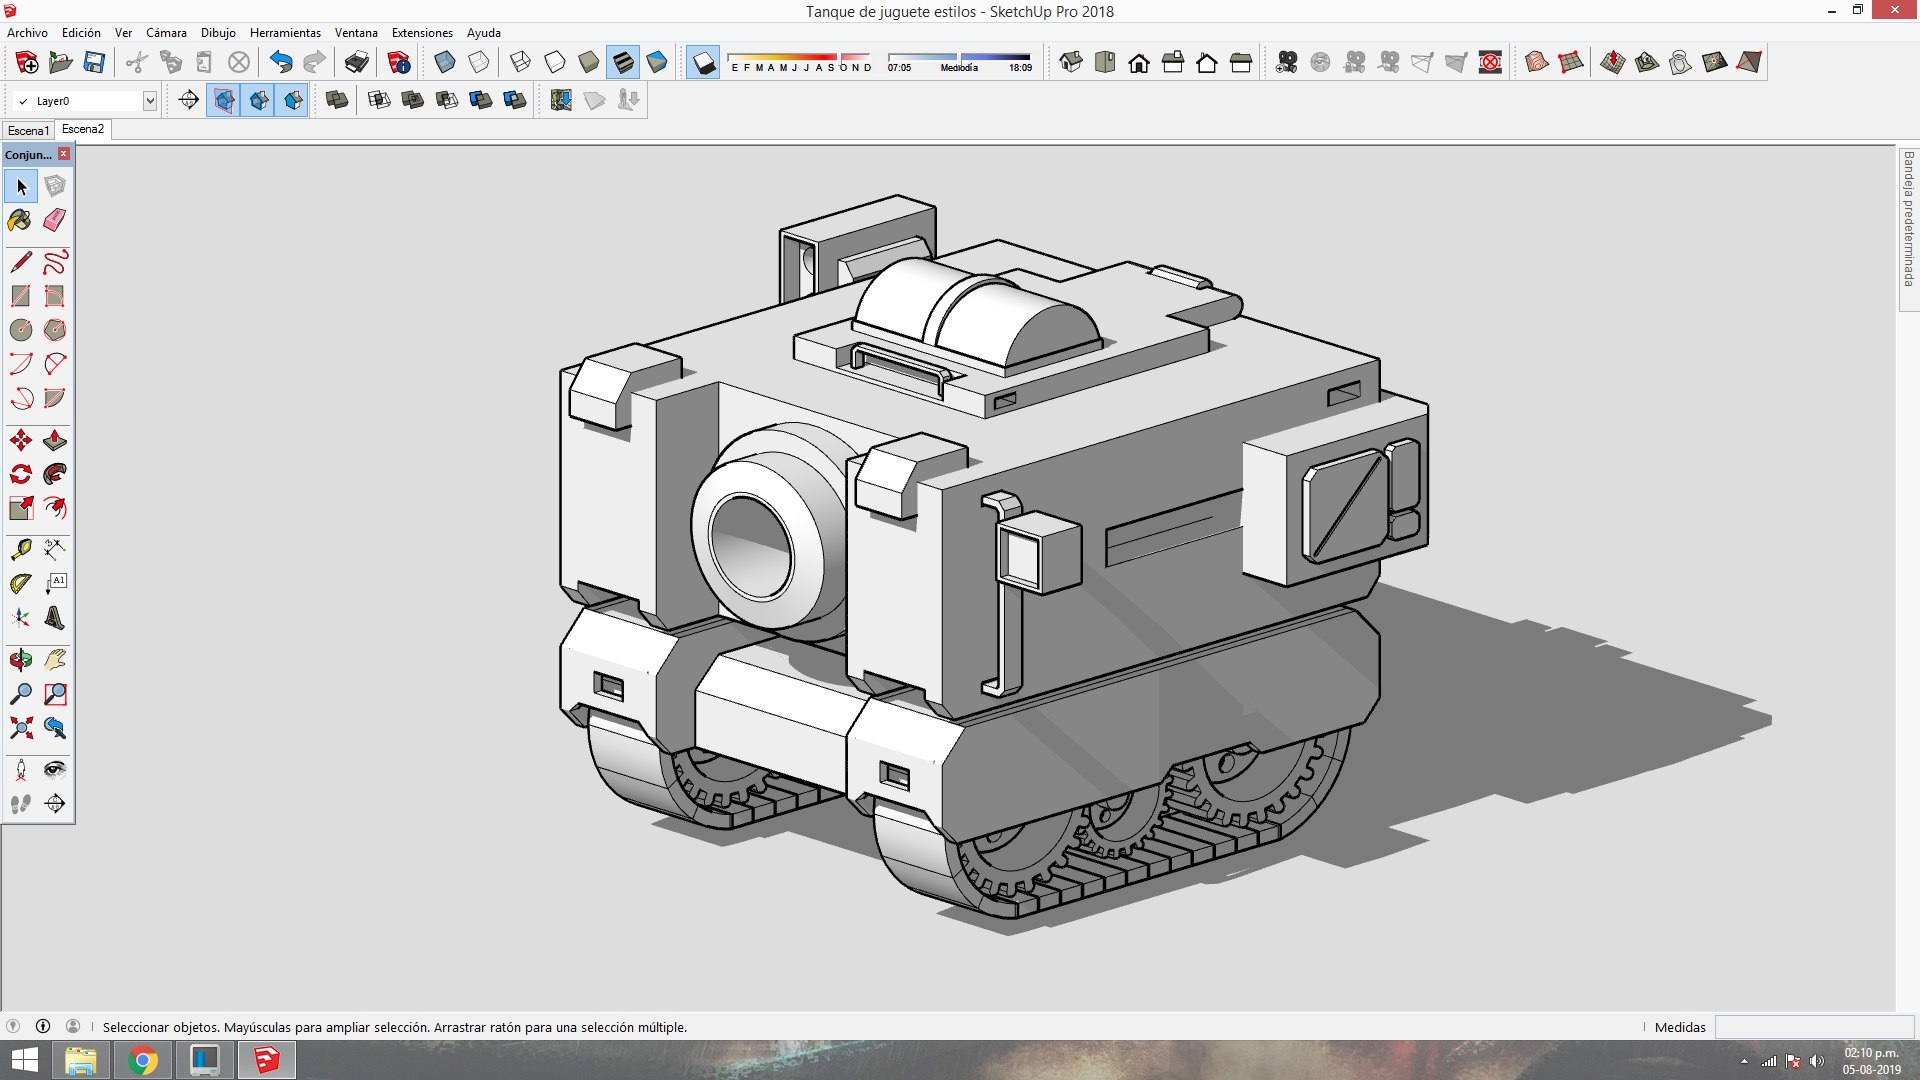The image size is (1920, 1080).
Task: Choose the 3D Text tool
Action: [54, 618]
